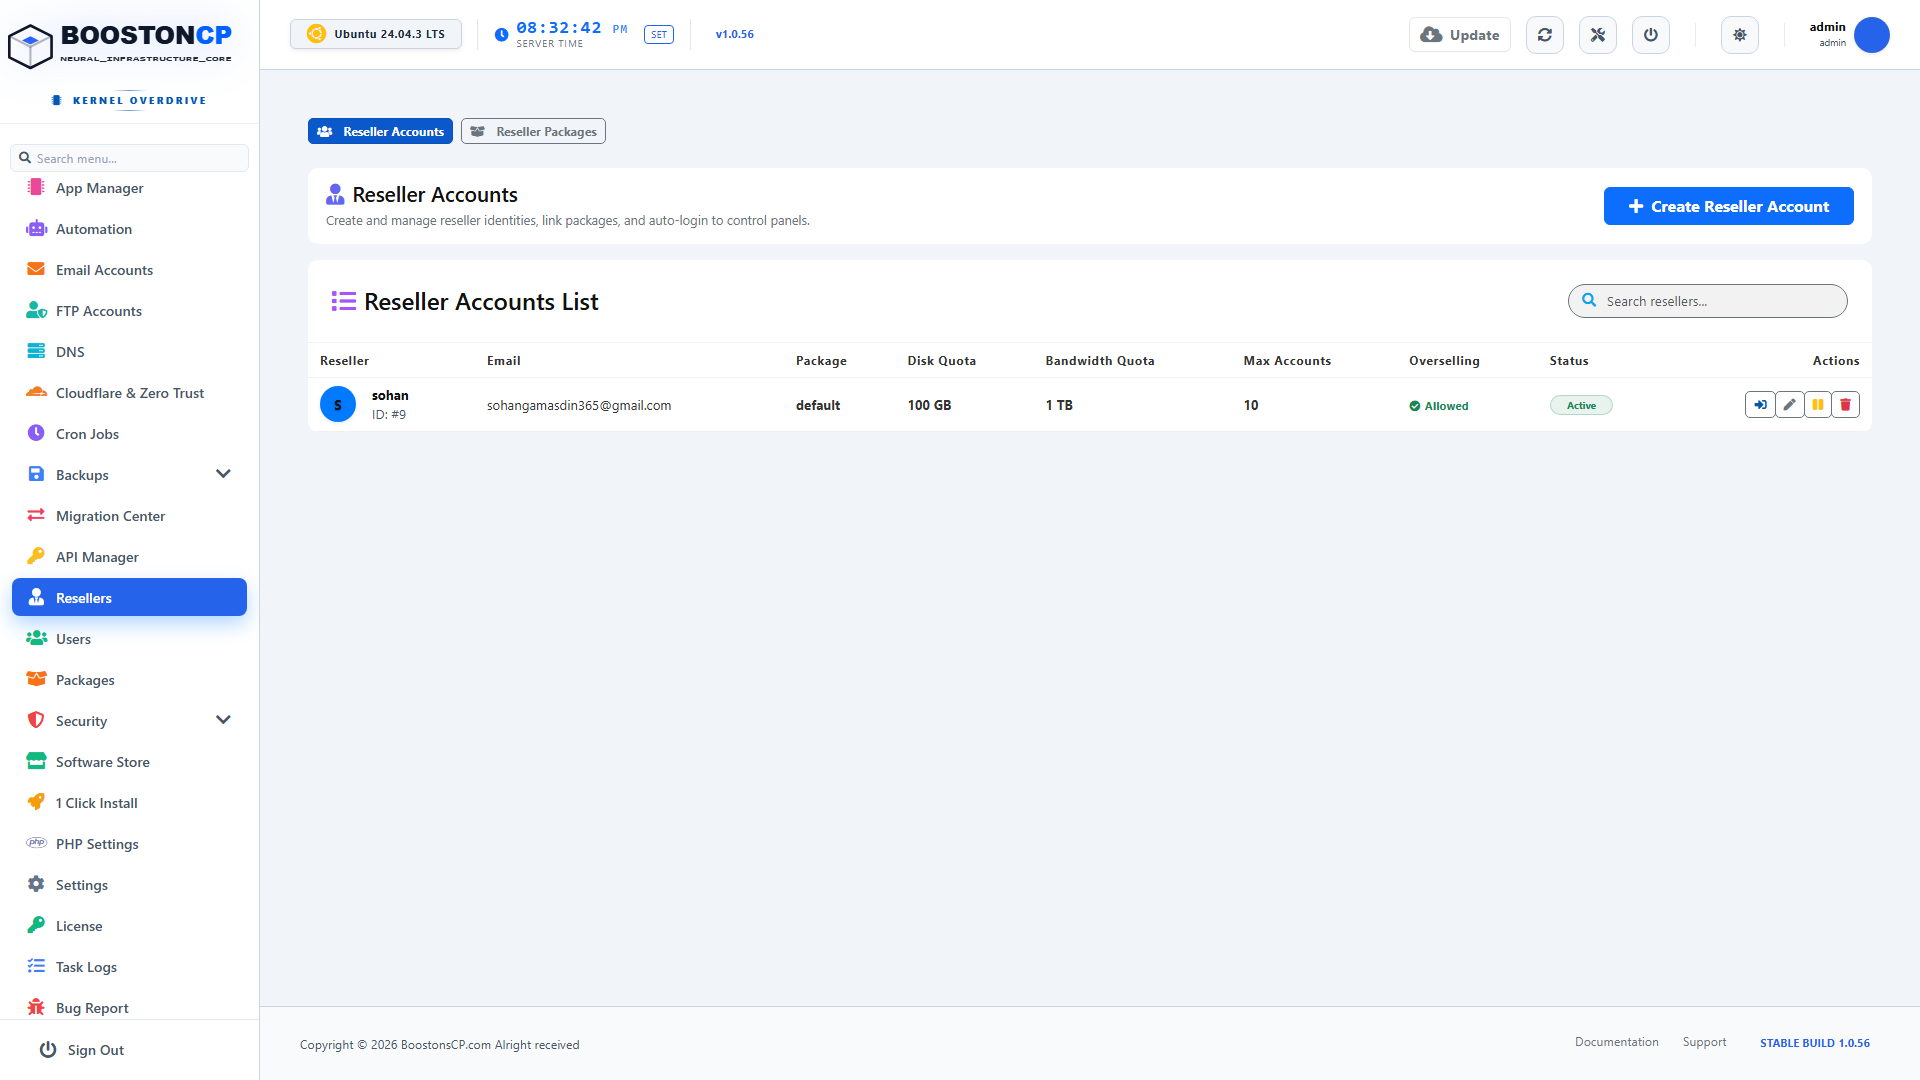Delete the sohan reseller with trash icon
Screen dimensions: 1920x1080
click(x=1845, y=405)
